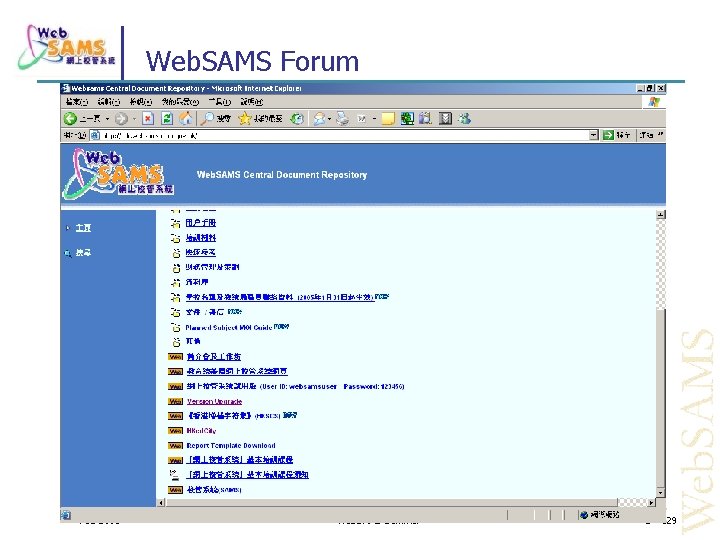Click the horizontal scrollbar right arrow
The width and height of the screenshot is (720, 540).
click(652, 503)
